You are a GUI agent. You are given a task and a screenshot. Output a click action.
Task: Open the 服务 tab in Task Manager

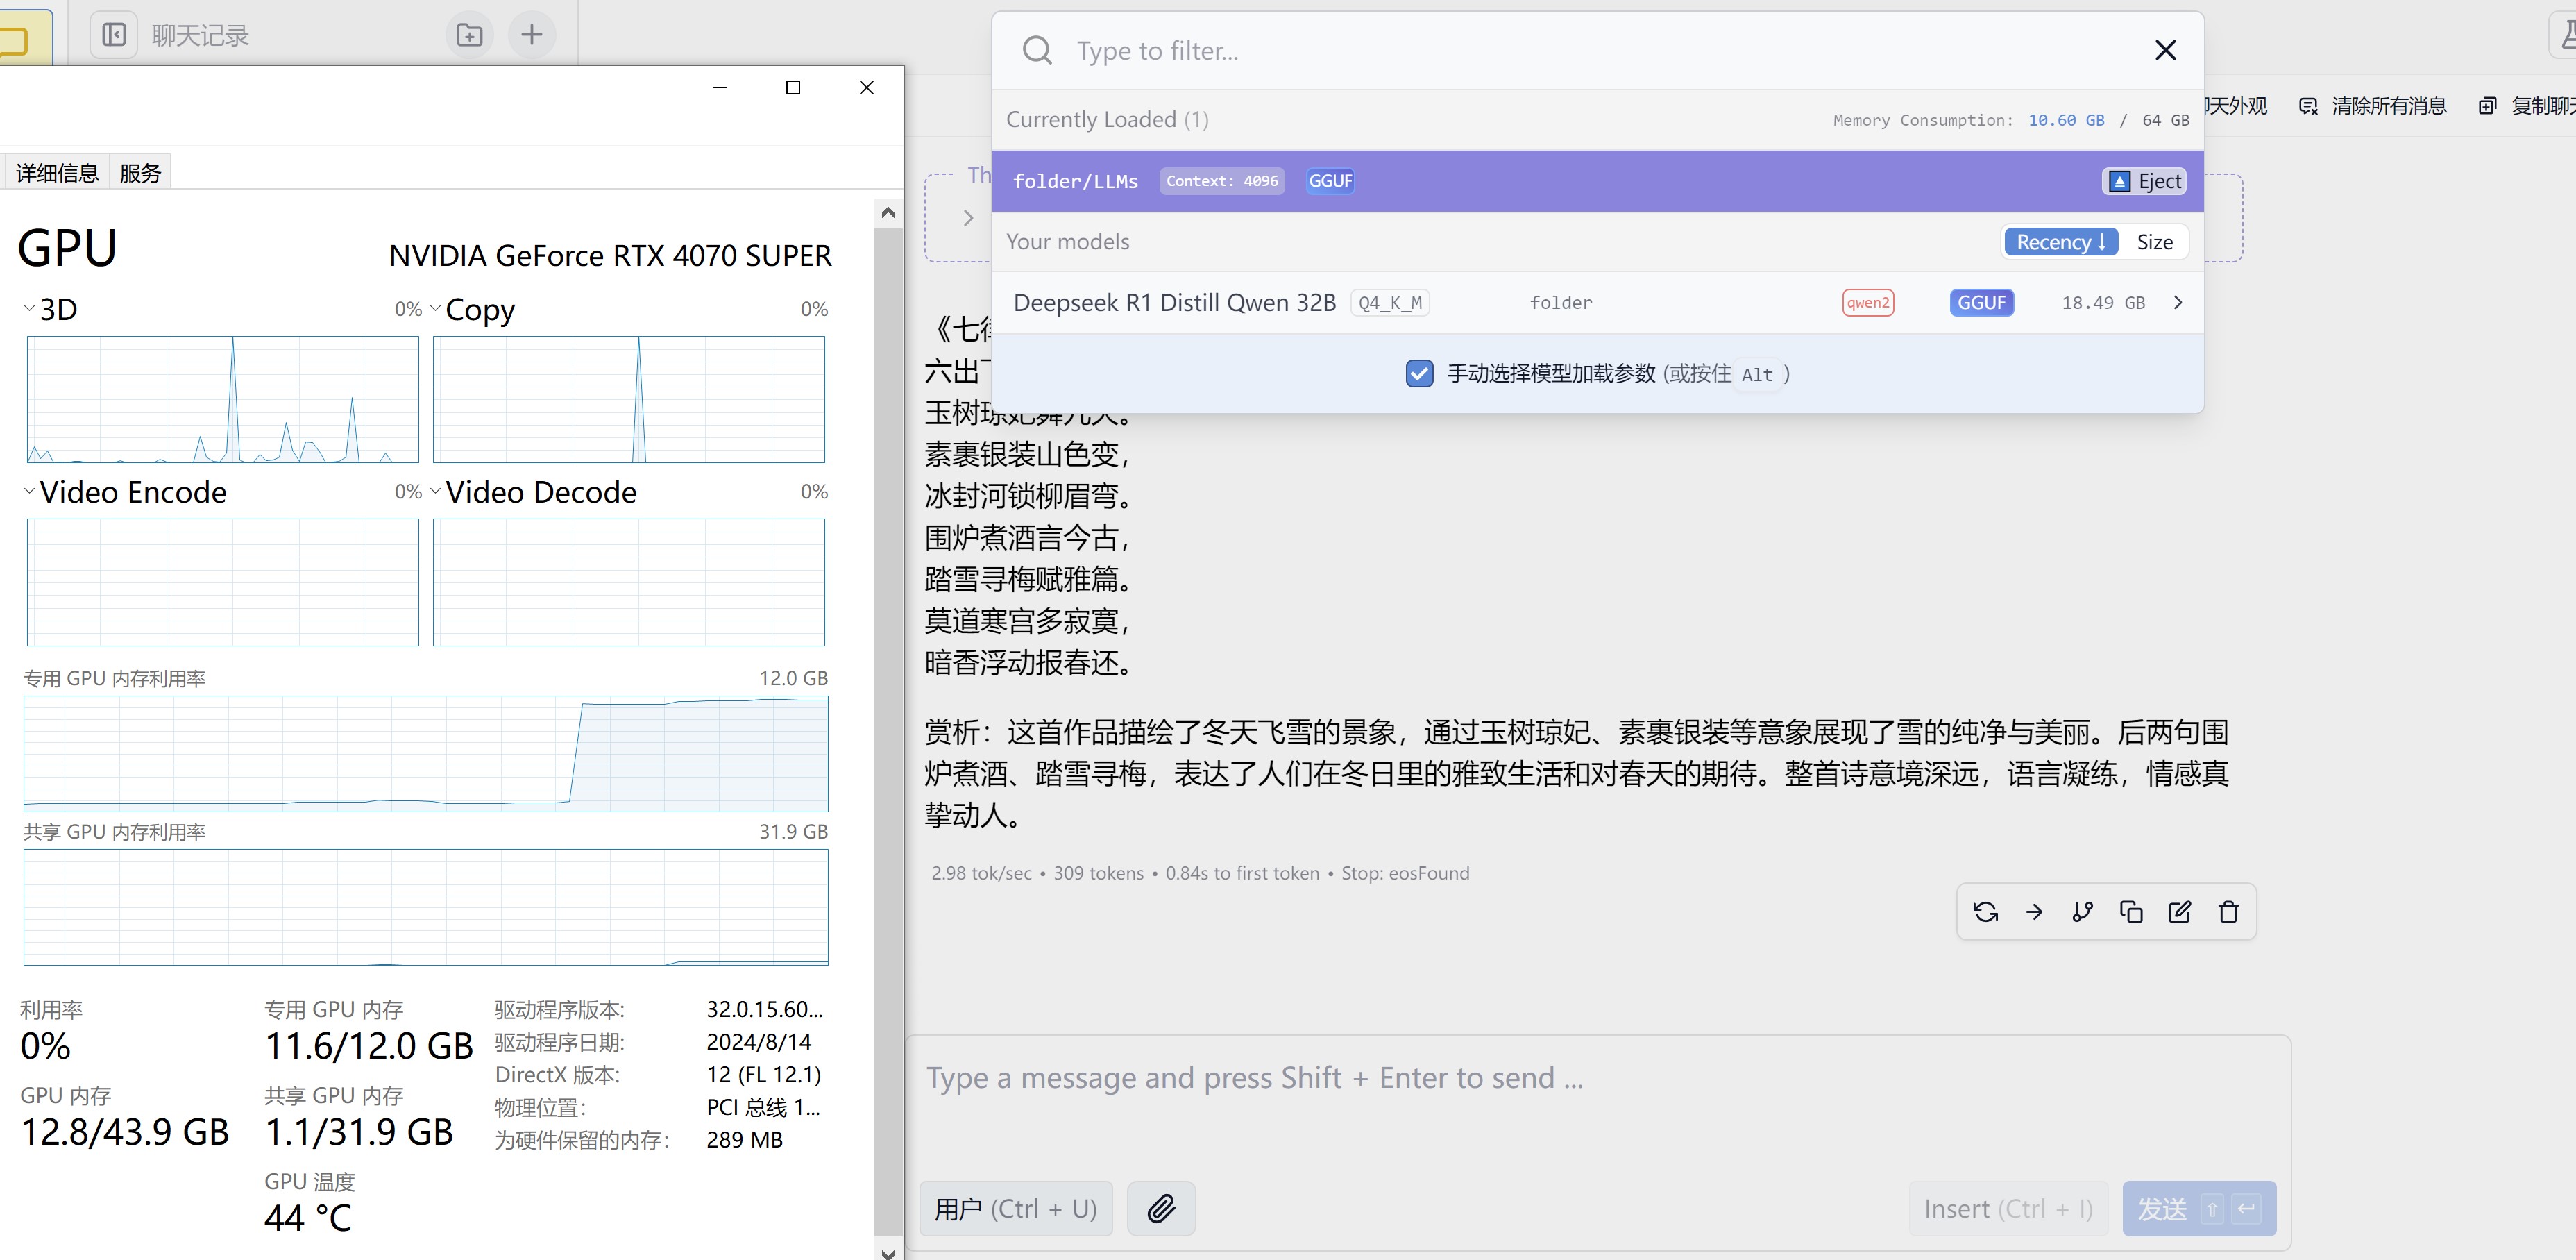tap(140, 173)
